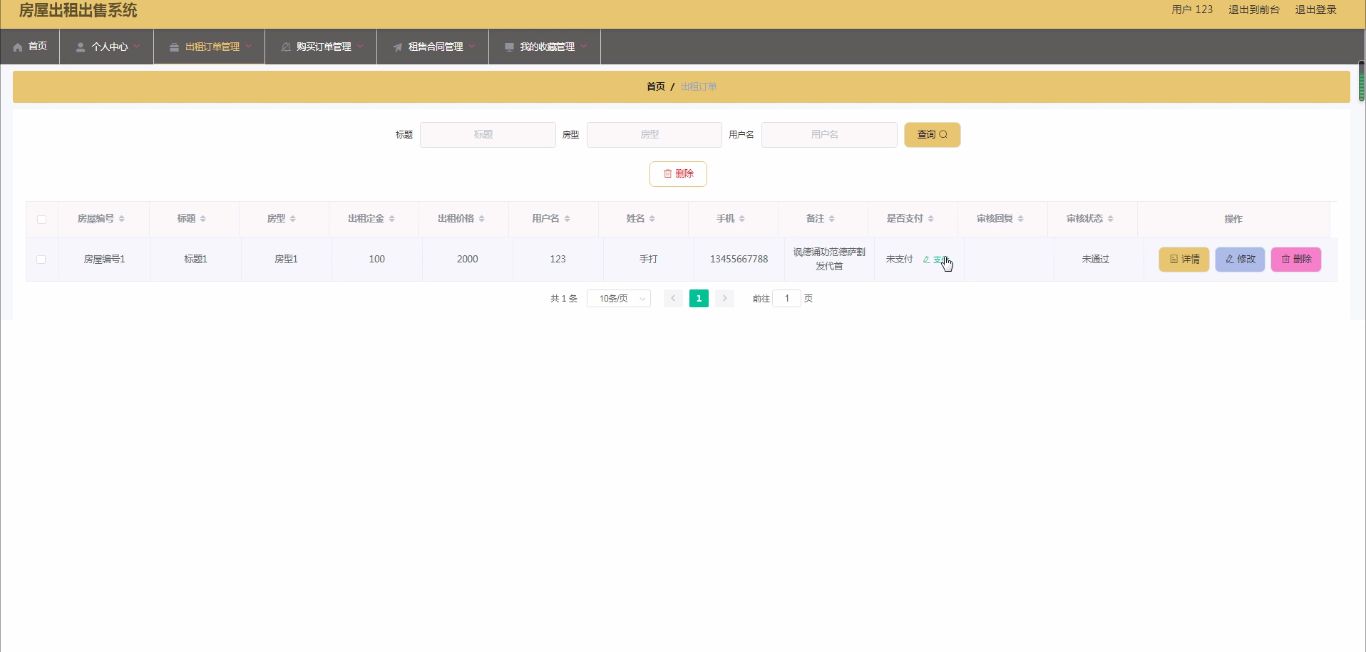Click the 房型1 cell in the table
Screen dimensions: 1366x652
coord(286,259)
